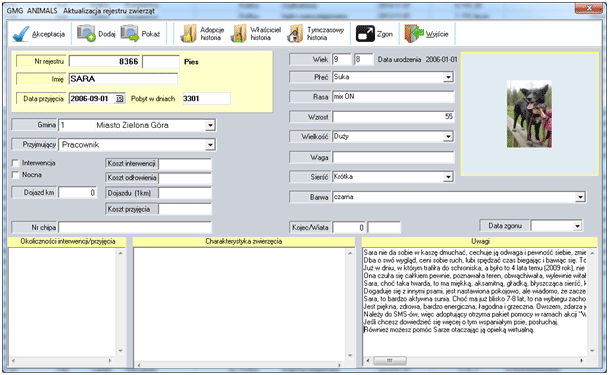Open the Barwa dropdown
Screen dimensions: 609x375
(580, 197)
